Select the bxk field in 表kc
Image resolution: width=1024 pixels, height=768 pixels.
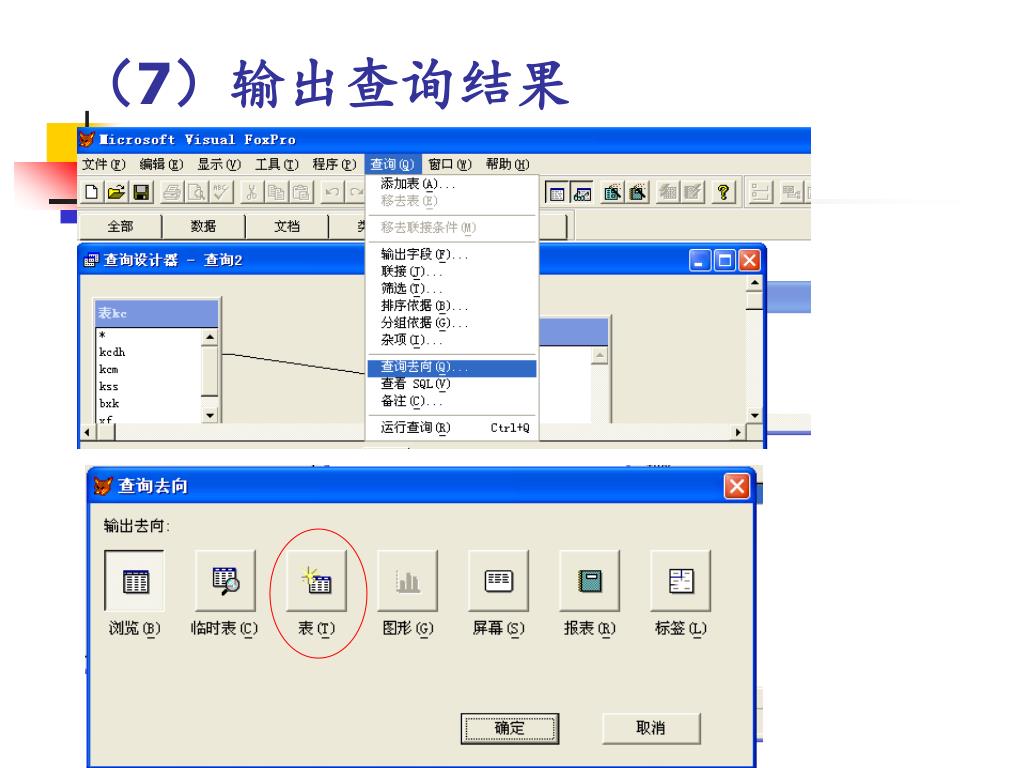pos(148,404)
